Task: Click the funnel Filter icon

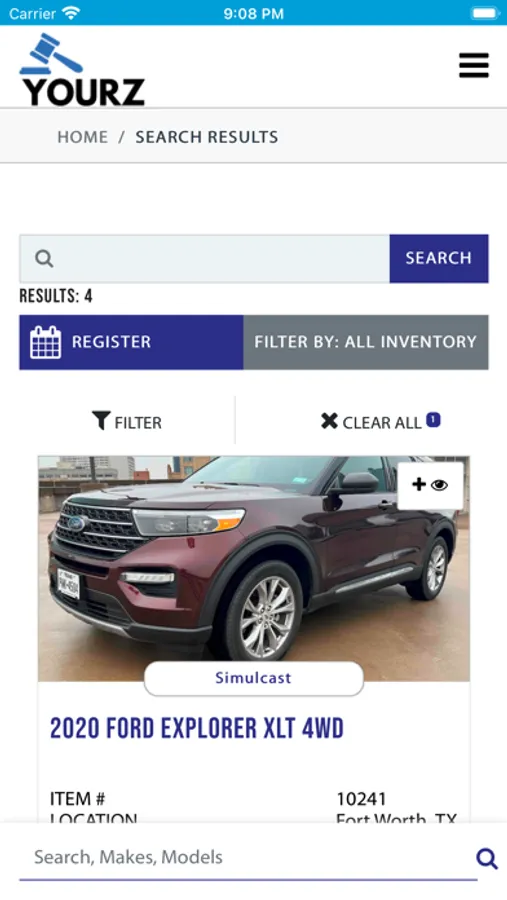Action: point(101,421)
